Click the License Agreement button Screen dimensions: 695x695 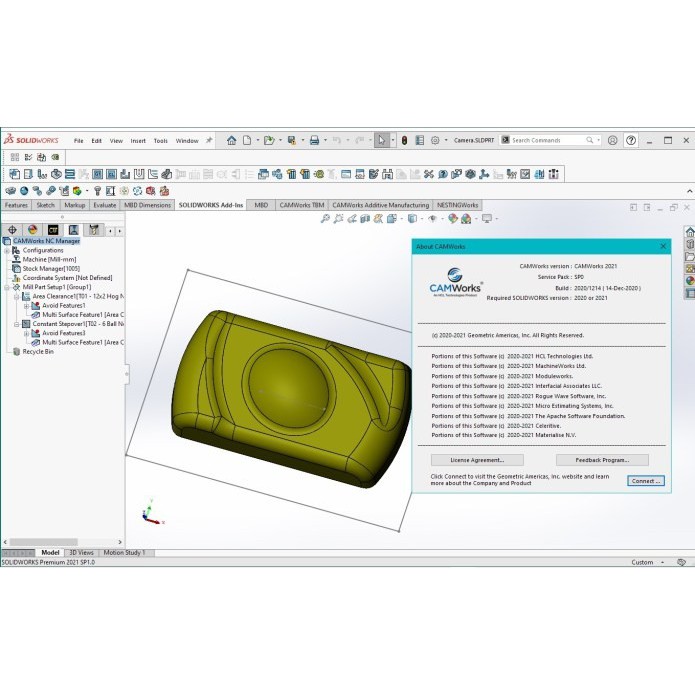[x=477, y=460]
